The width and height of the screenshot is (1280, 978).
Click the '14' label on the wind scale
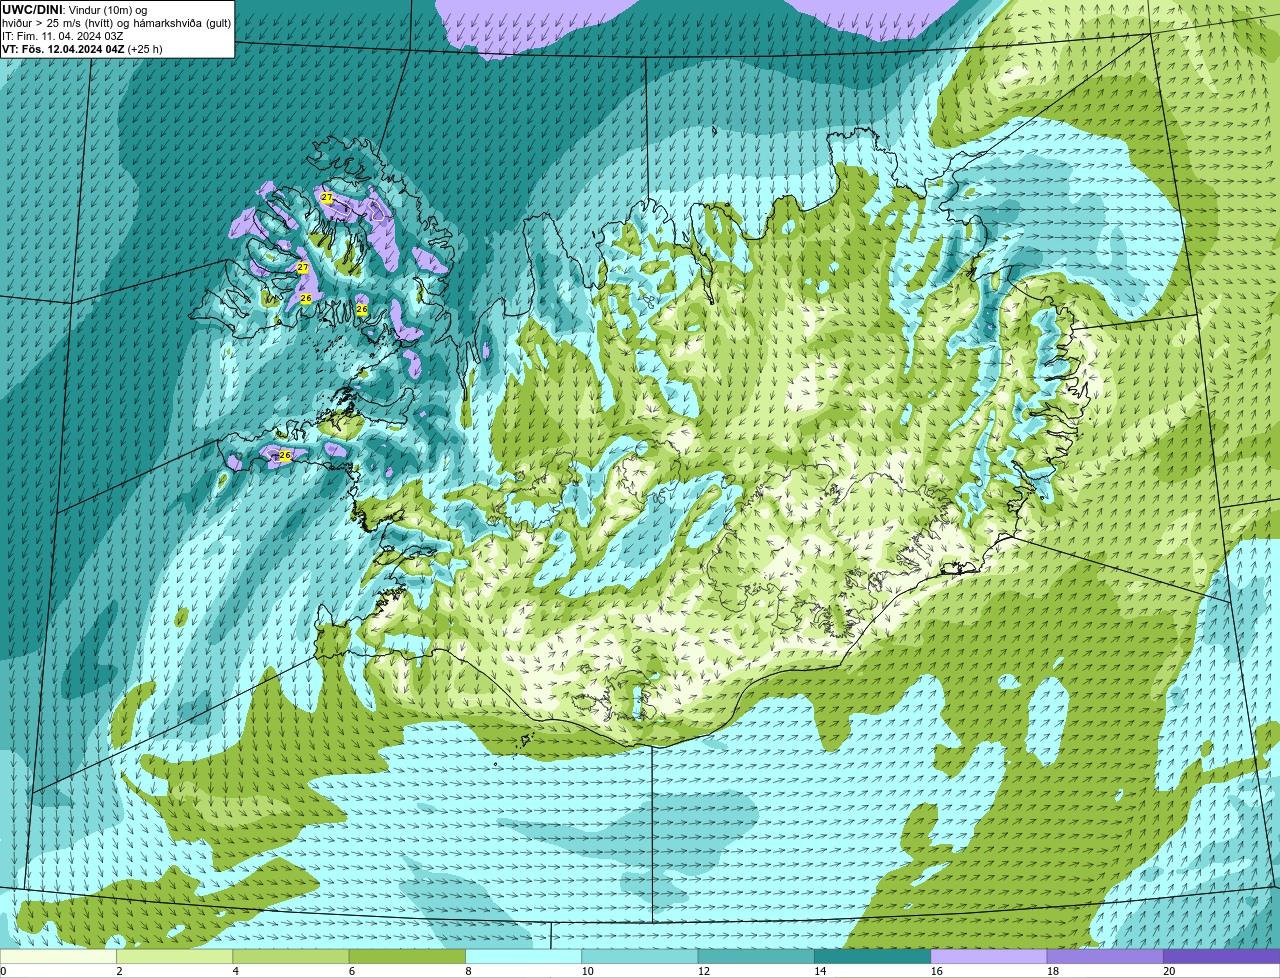pos(820,971)
